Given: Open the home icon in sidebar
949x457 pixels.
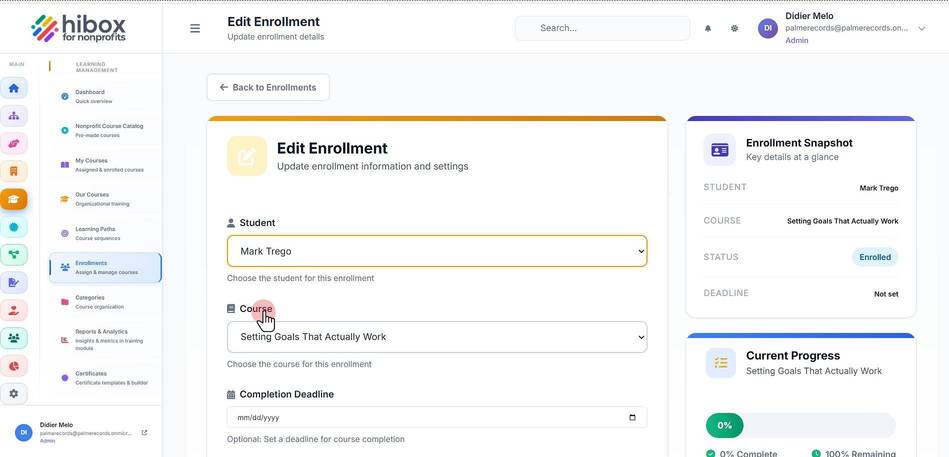Looking at the screenshot, I should click(14, 88).
